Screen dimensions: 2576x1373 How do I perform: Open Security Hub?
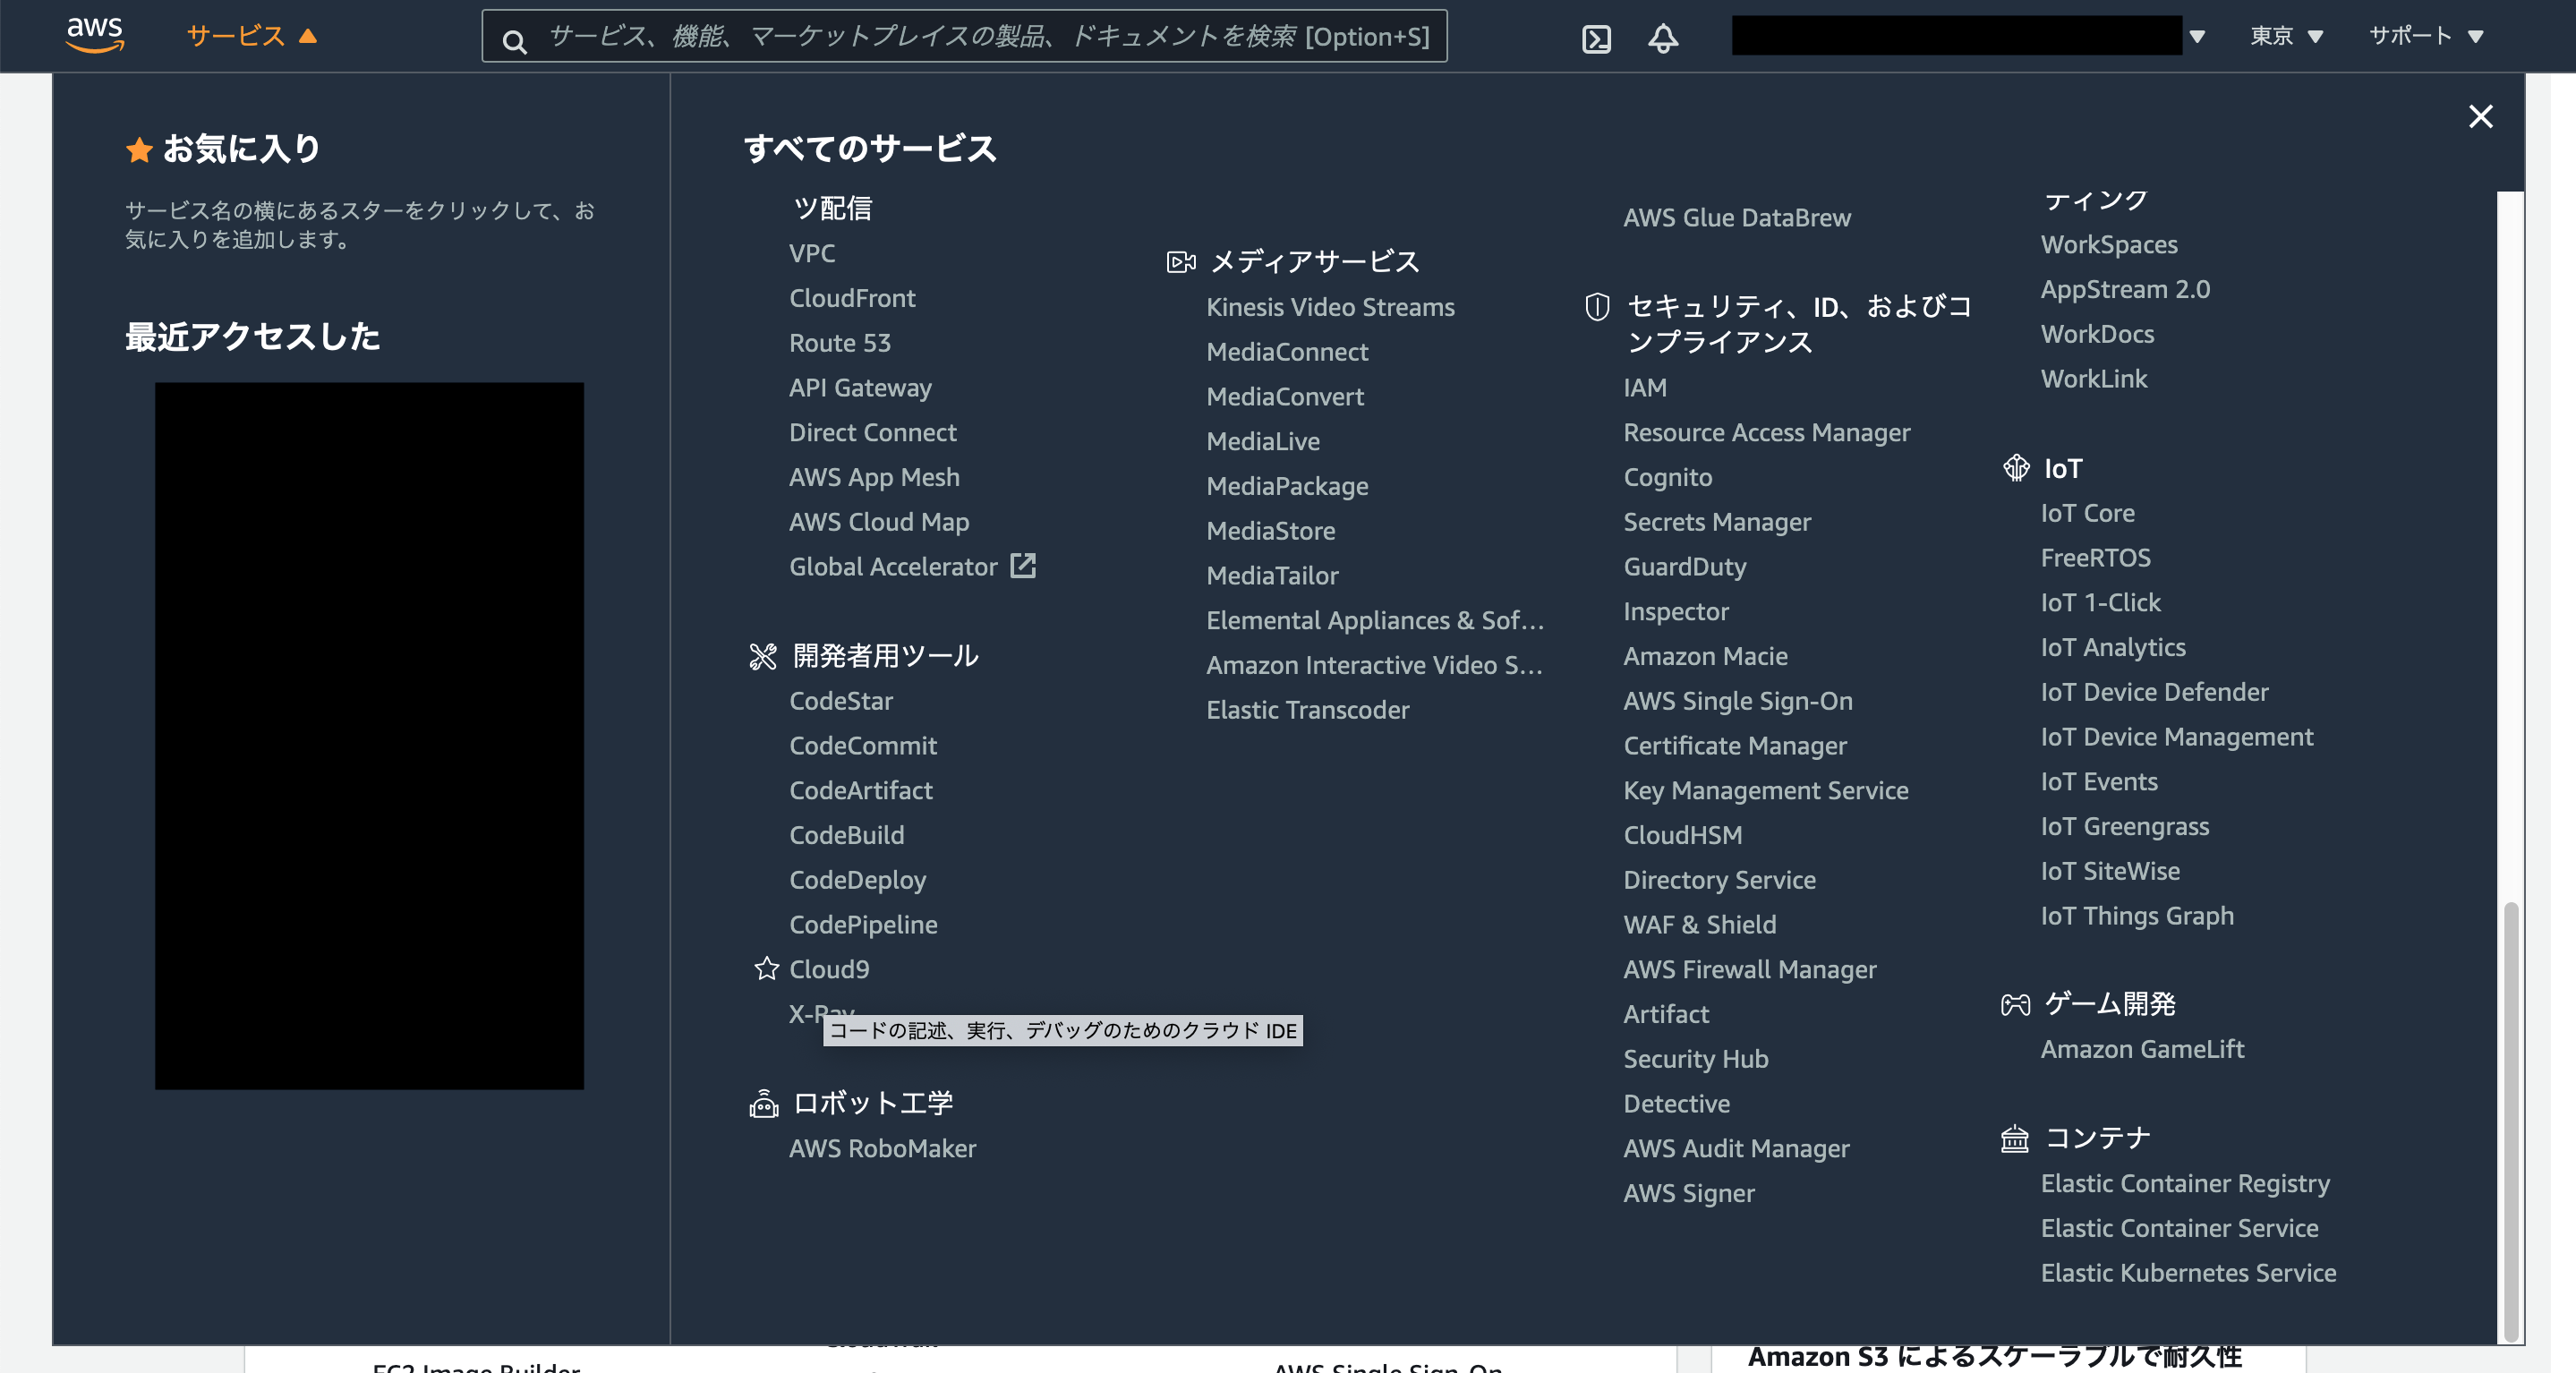coord(1695,1059)
